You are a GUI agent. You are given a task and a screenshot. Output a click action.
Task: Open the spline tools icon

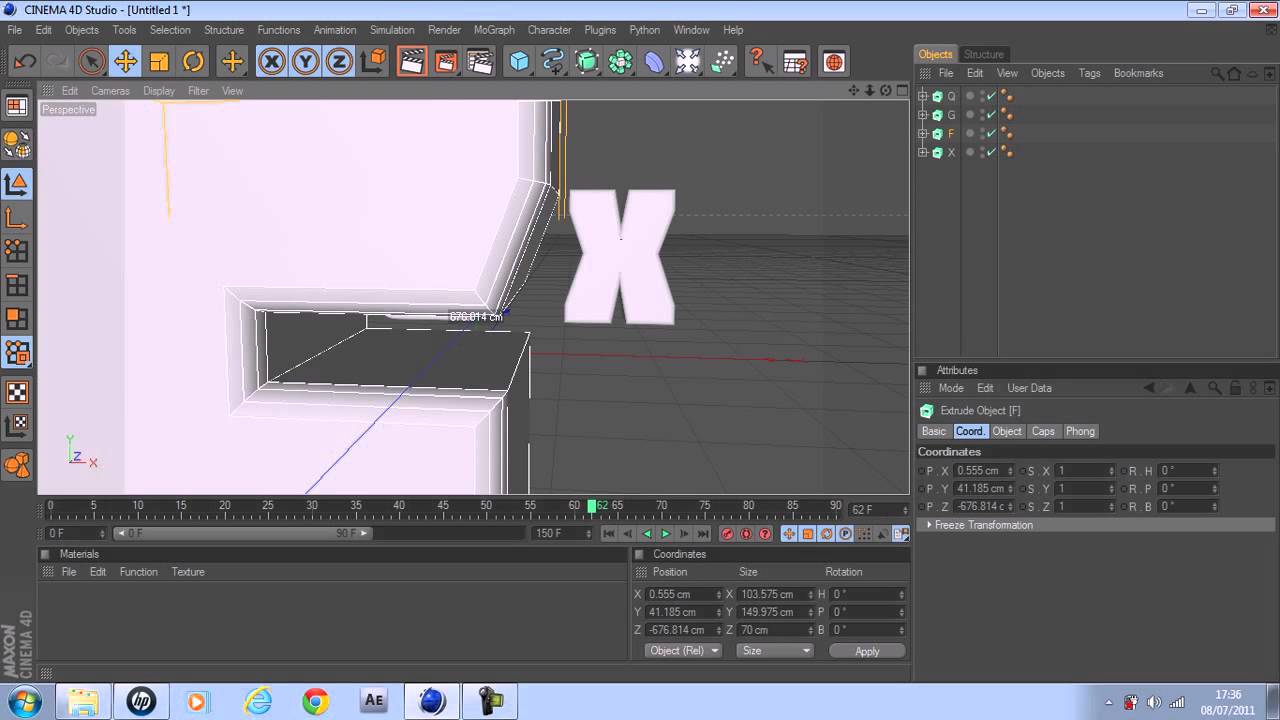pyautogui.click(x=553, y=62)
